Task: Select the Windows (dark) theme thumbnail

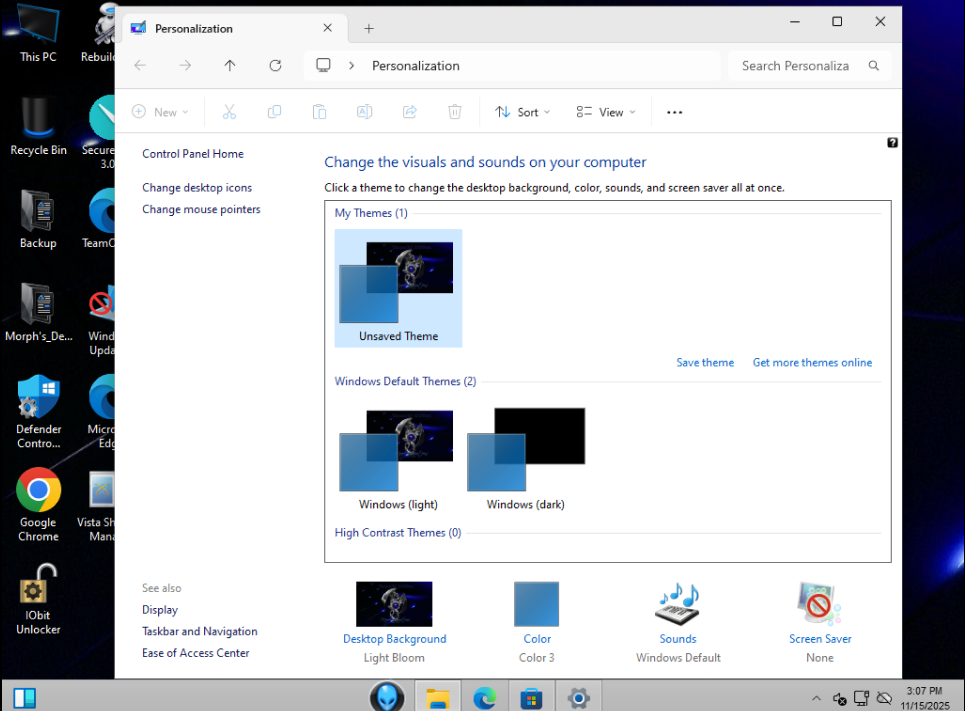Action: click(526, 448)
